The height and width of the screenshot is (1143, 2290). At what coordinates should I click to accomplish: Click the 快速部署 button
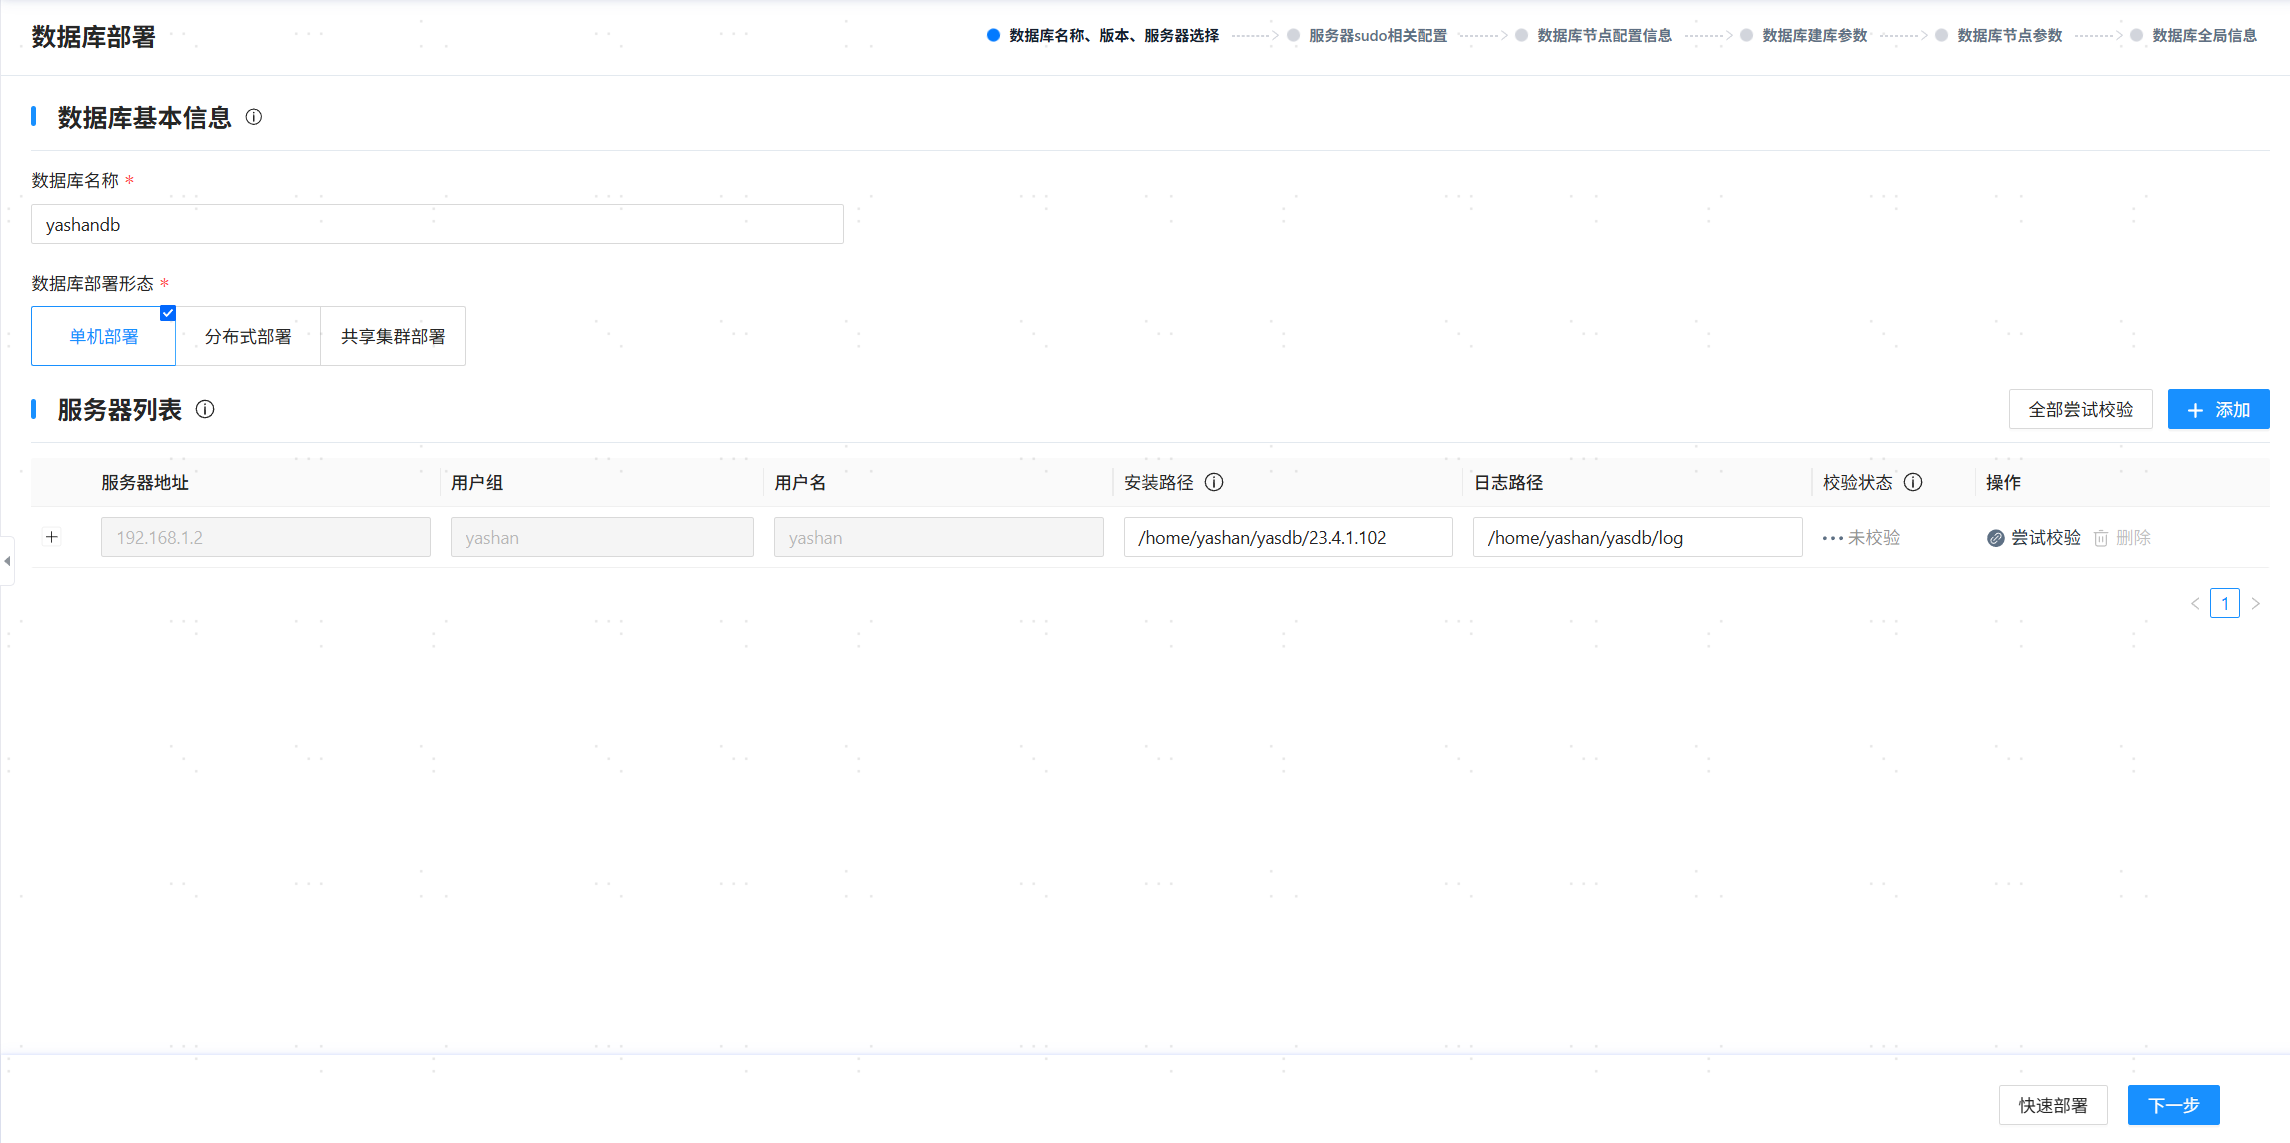[x=2052, y=1105]
